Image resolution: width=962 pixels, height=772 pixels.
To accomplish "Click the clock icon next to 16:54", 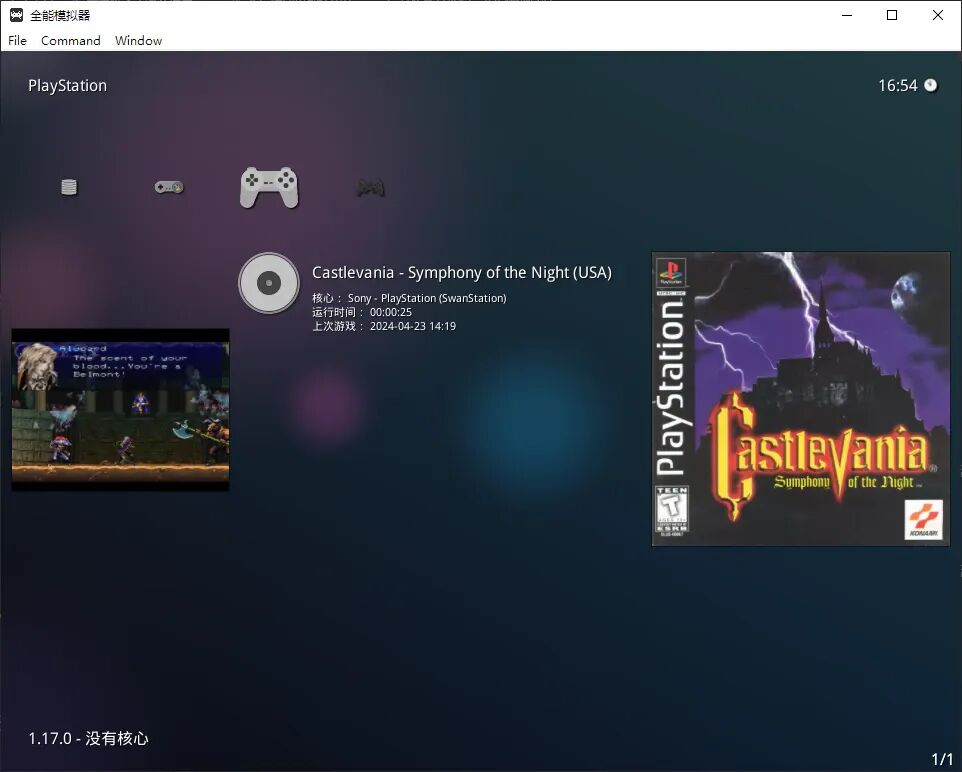I will [931, 85].
